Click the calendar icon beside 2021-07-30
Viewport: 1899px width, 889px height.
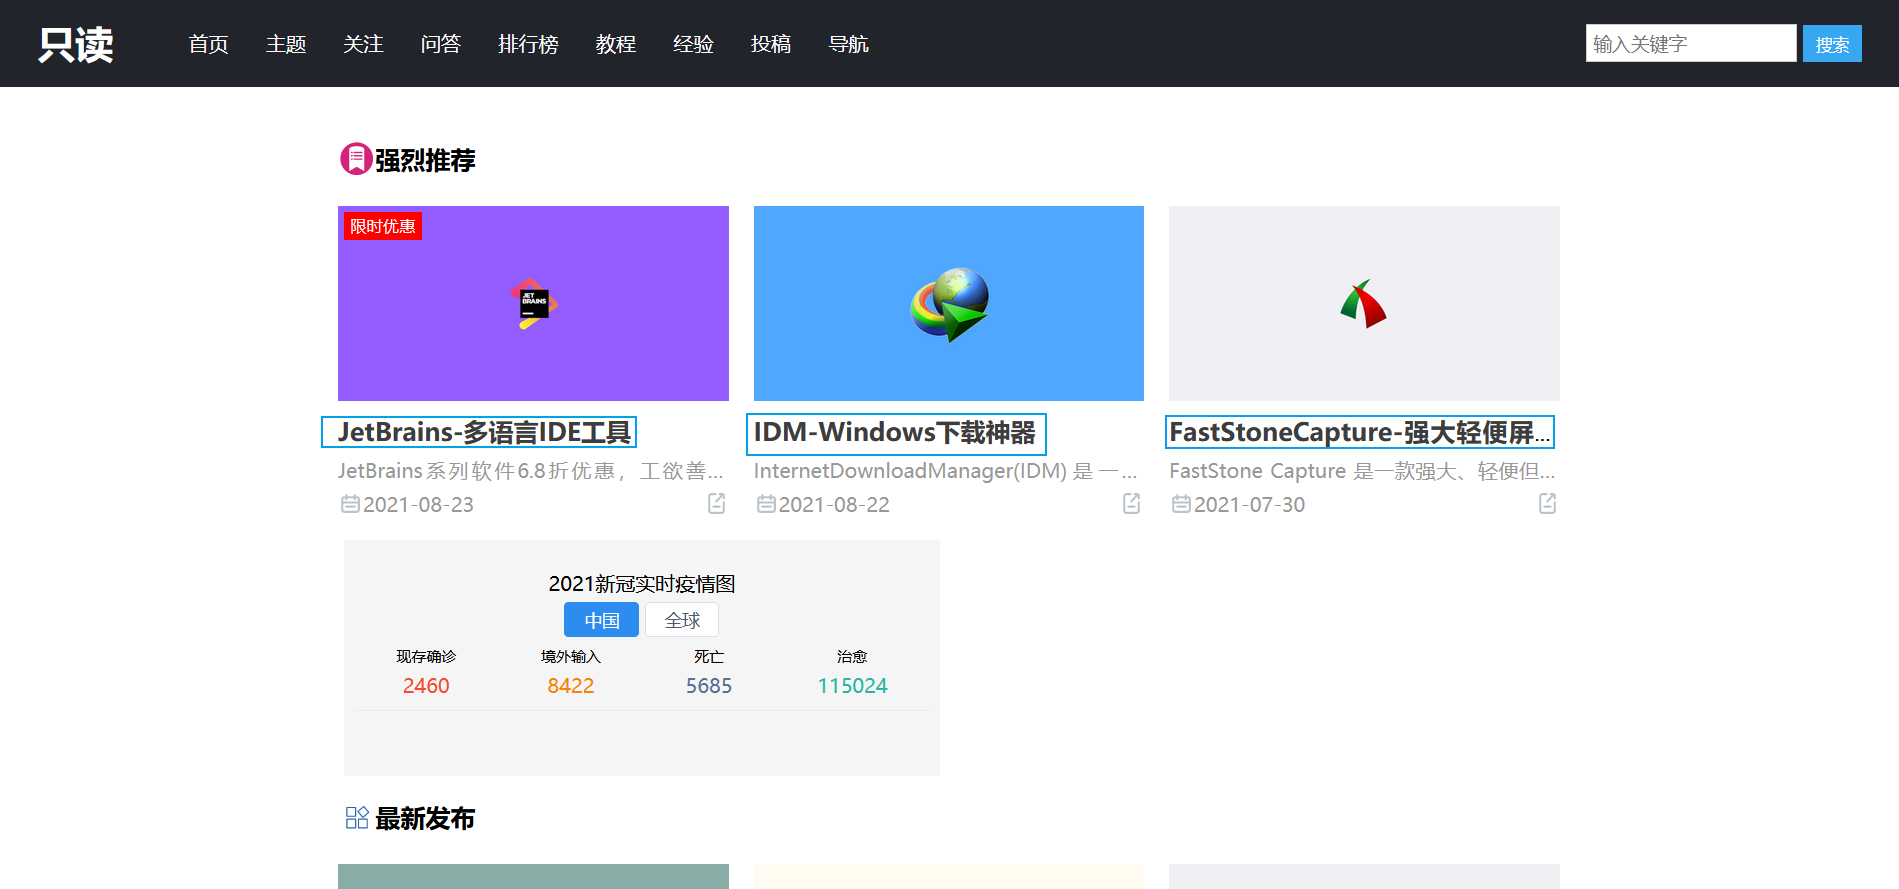coord(1181,504)
